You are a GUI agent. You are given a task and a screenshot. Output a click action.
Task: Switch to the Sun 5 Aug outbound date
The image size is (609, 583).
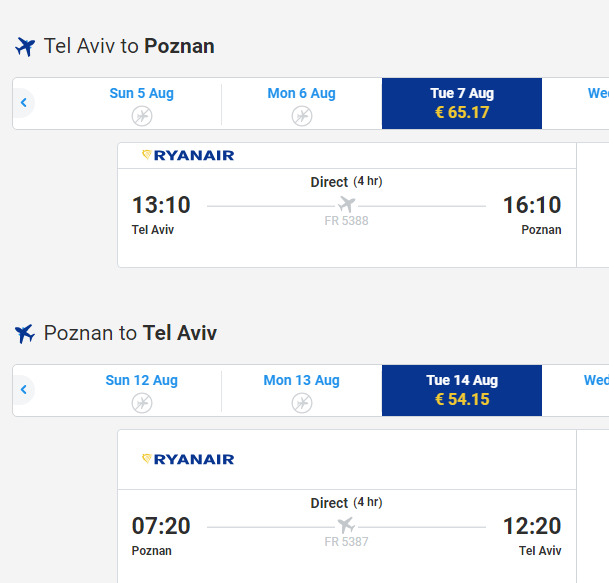click(x=142, y=103)
